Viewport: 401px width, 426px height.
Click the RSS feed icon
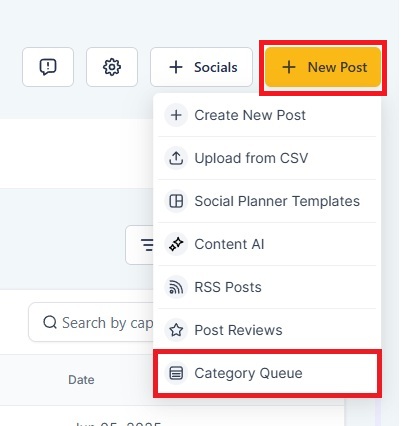click(176, 287)
